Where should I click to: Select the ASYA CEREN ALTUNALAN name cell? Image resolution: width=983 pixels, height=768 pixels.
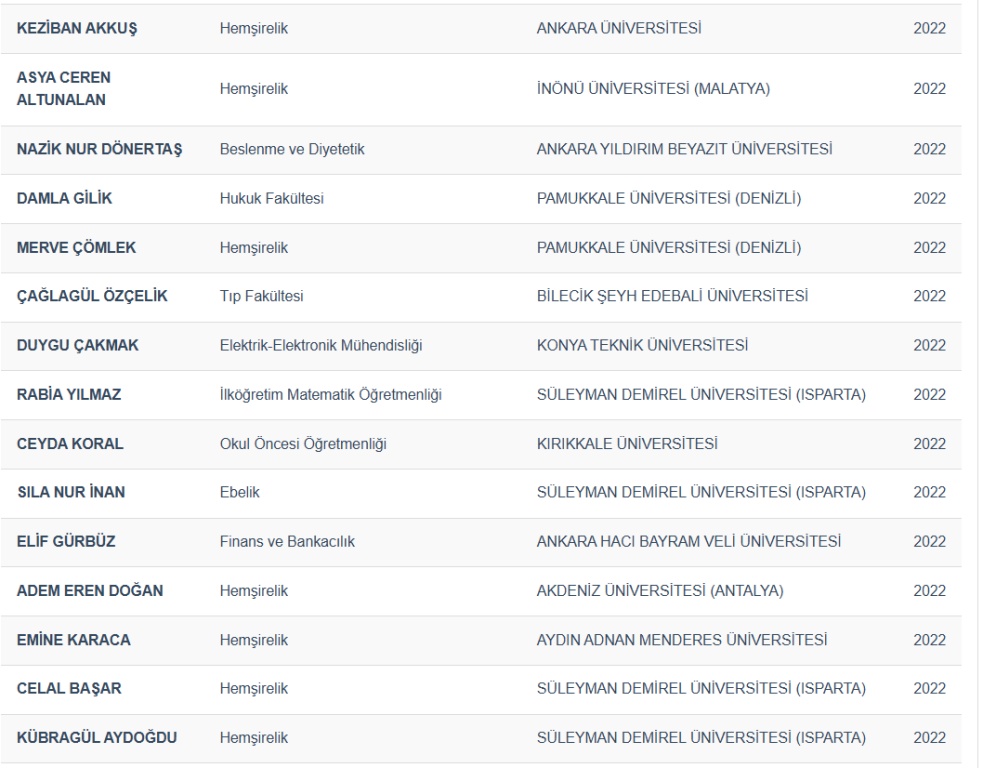click(64, 90)
